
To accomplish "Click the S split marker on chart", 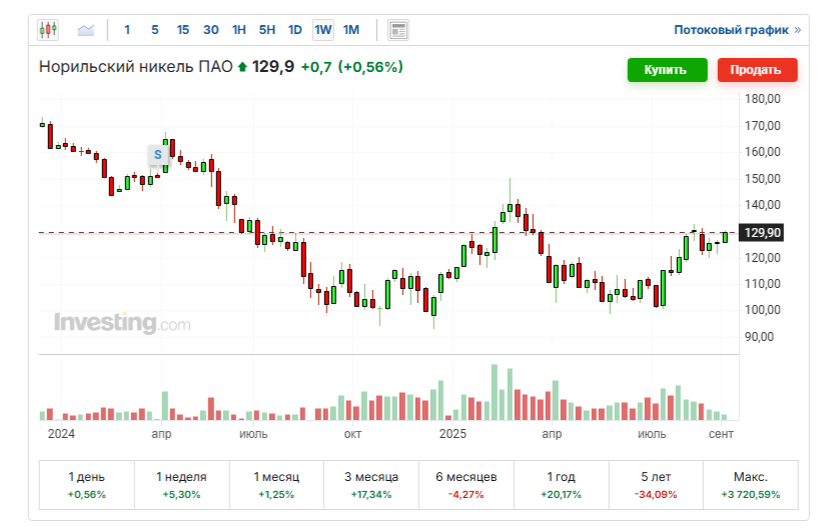I will coord(158,154).
